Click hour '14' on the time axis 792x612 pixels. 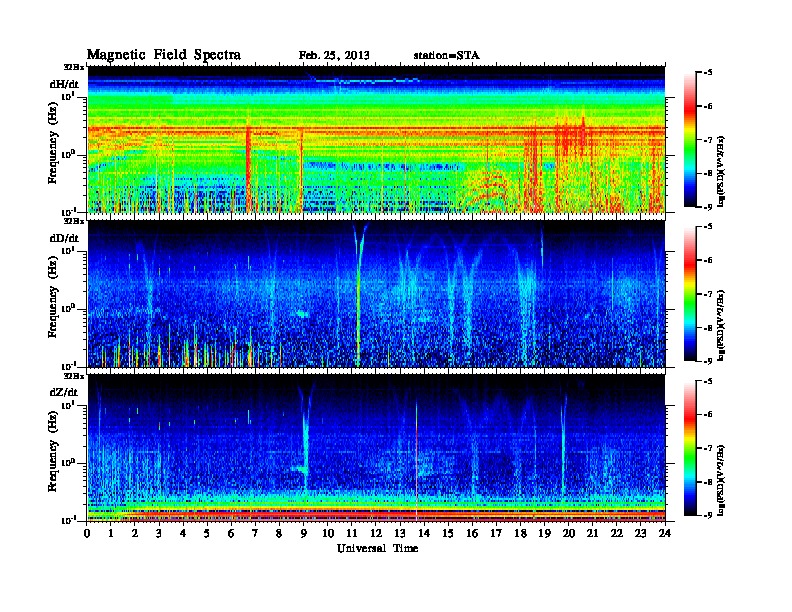pos(424,533)
